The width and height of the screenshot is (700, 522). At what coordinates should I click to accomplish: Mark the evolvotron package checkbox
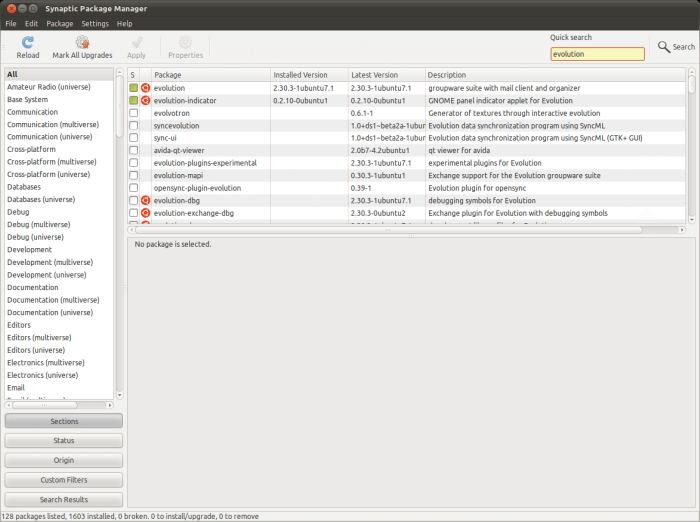133,113
